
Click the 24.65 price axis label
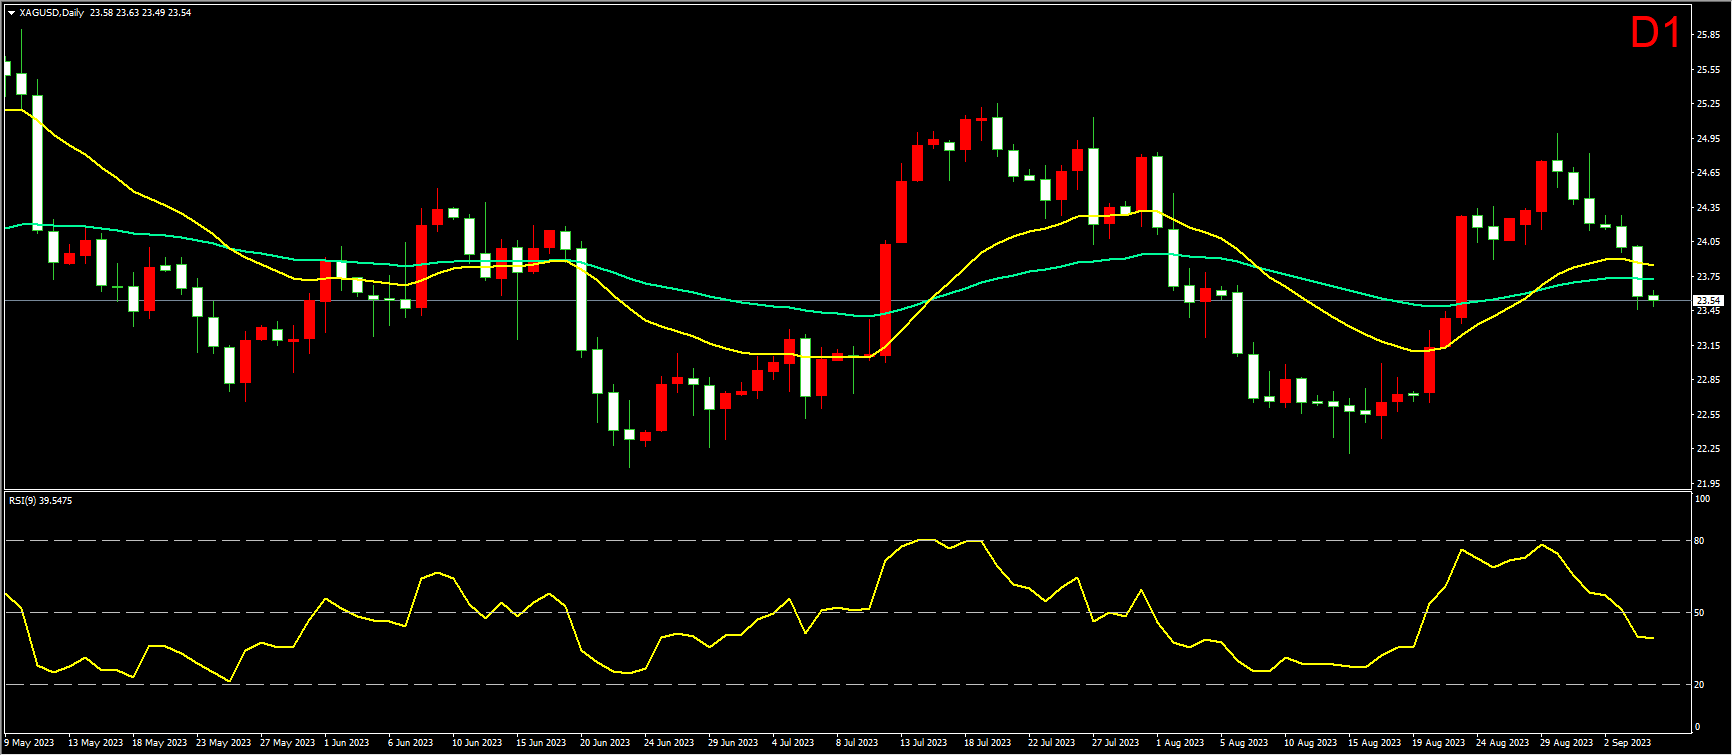tap(1708, 173)
